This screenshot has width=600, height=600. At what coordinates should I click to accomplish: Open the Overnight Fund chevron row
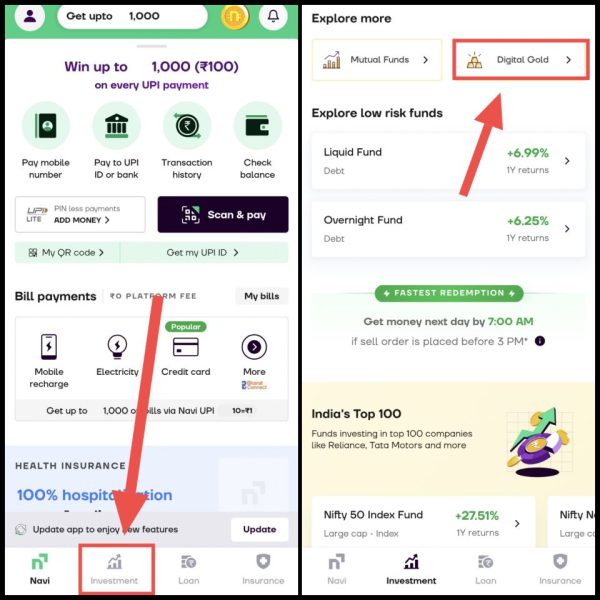448,229
